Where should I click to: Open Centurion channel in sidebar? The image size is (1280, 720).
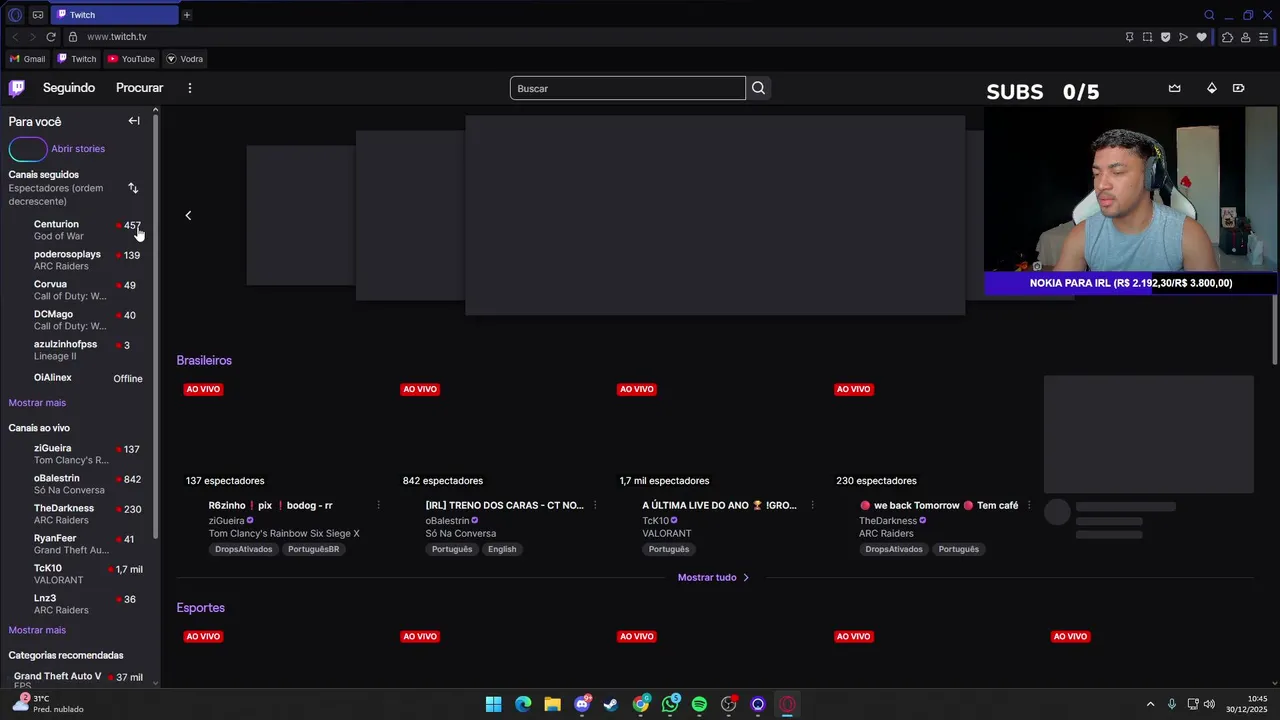[x=78, y=230]
